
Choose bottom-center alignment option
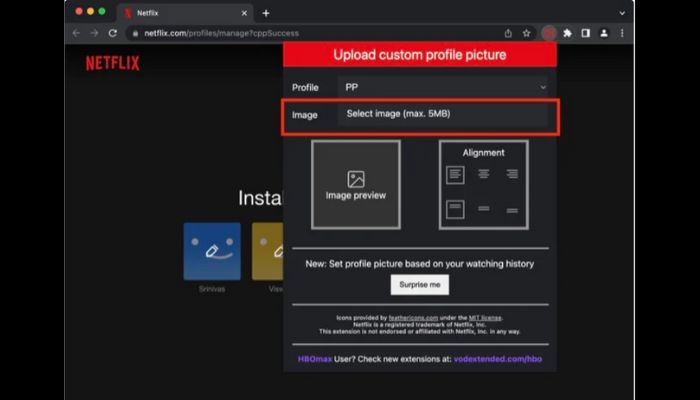(x=483, y=208)
